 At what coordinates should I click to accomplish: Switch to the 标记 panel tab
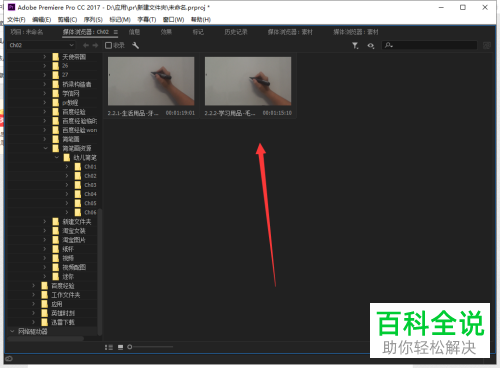(198, 32)
